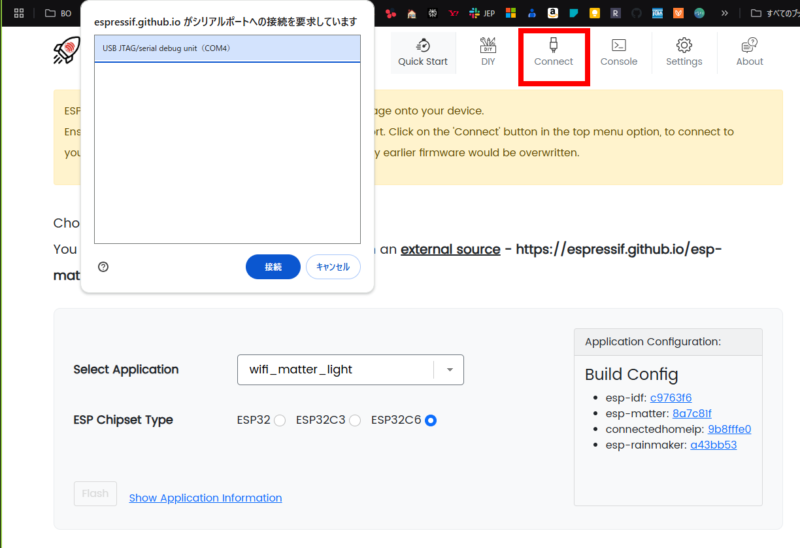Click the Quick Start stopwatch icon
This screenshot has width=800, height=548.
coord(423,45)
